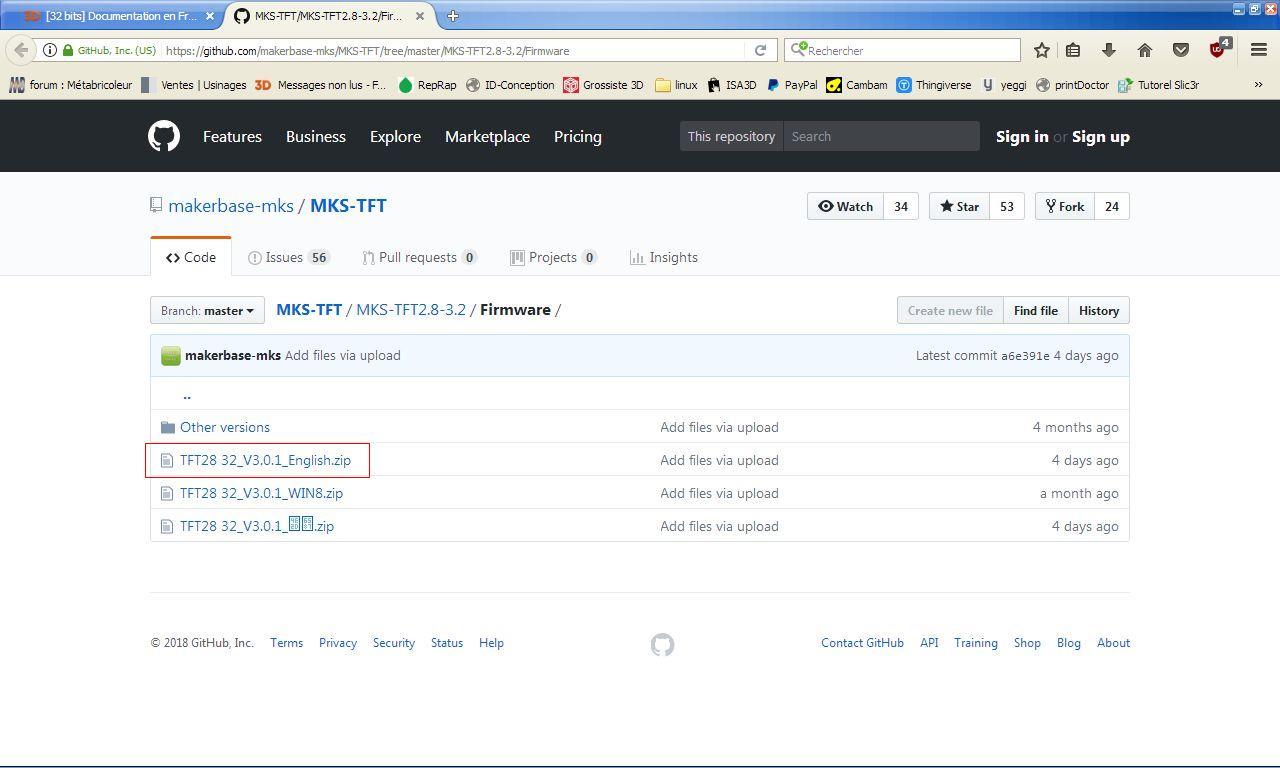Click the Firefox URL address bar

452,50
